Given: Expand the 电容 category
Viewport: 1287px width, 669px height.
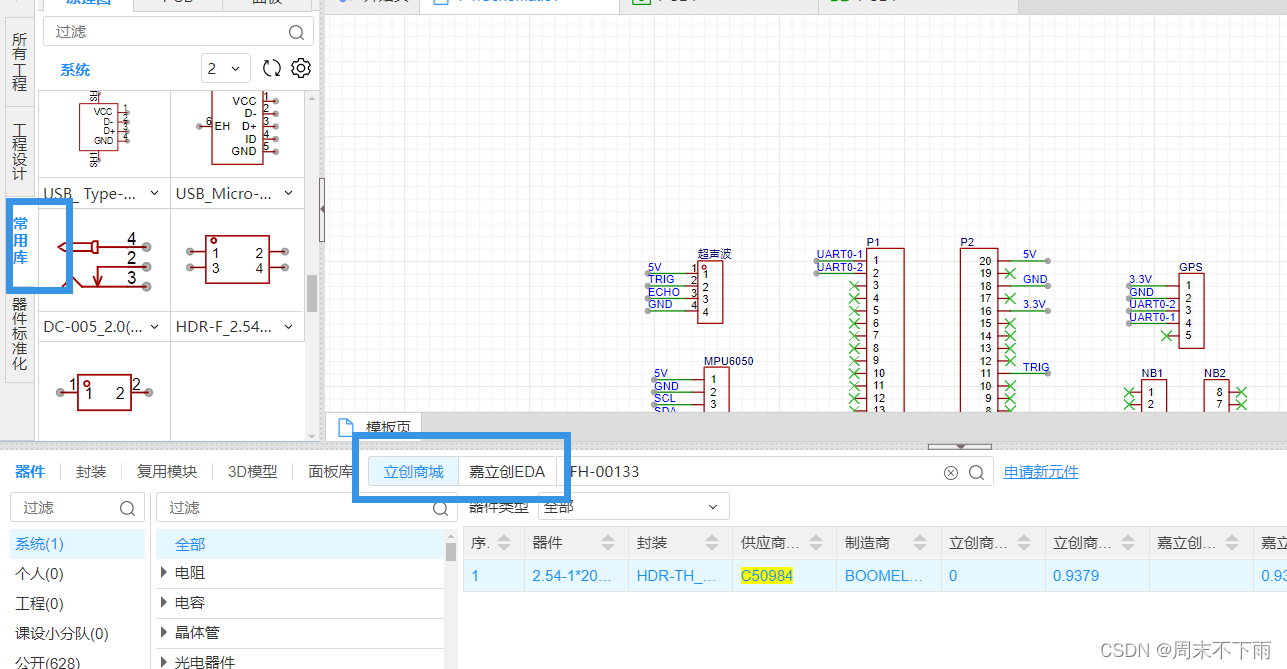Looking at the screenshot, I should 164,603.
